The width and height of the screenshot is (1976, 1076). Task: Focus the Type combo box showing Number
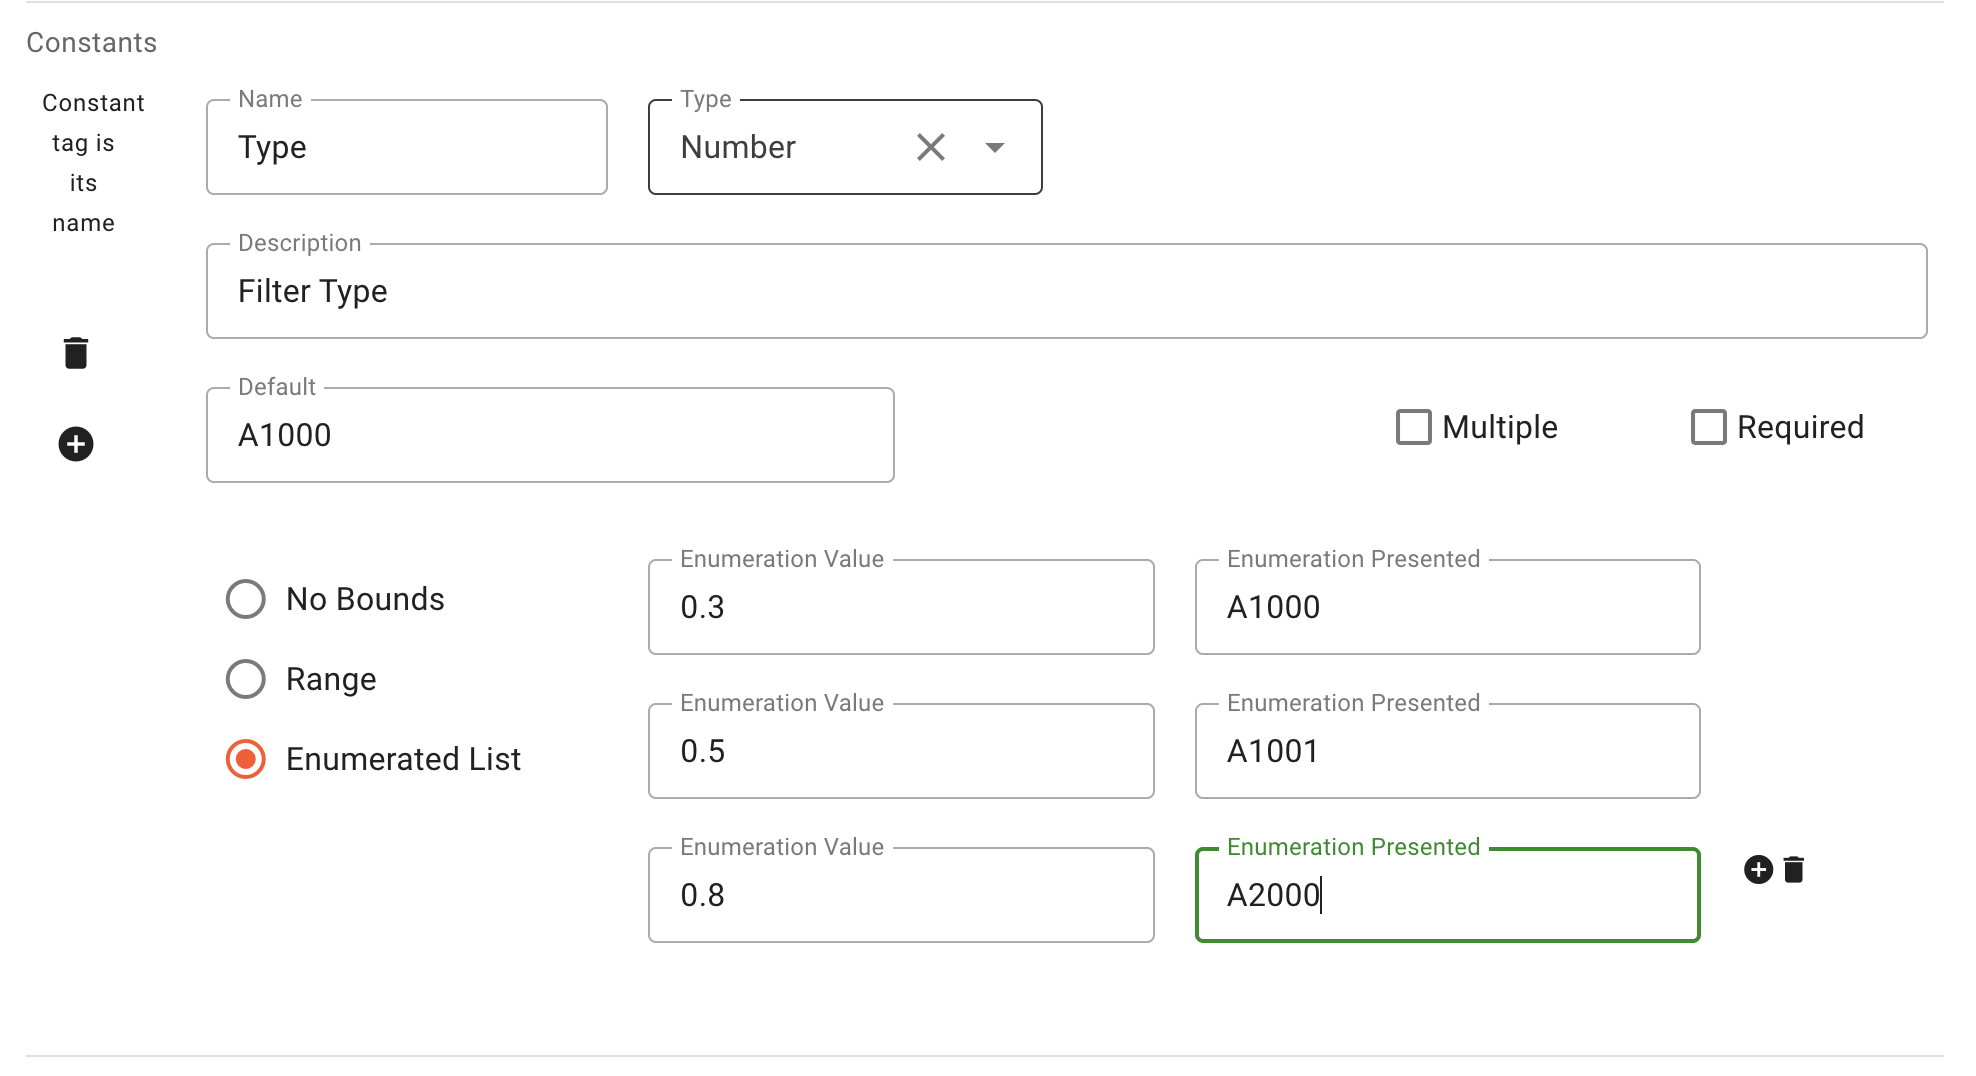(780, 148)
